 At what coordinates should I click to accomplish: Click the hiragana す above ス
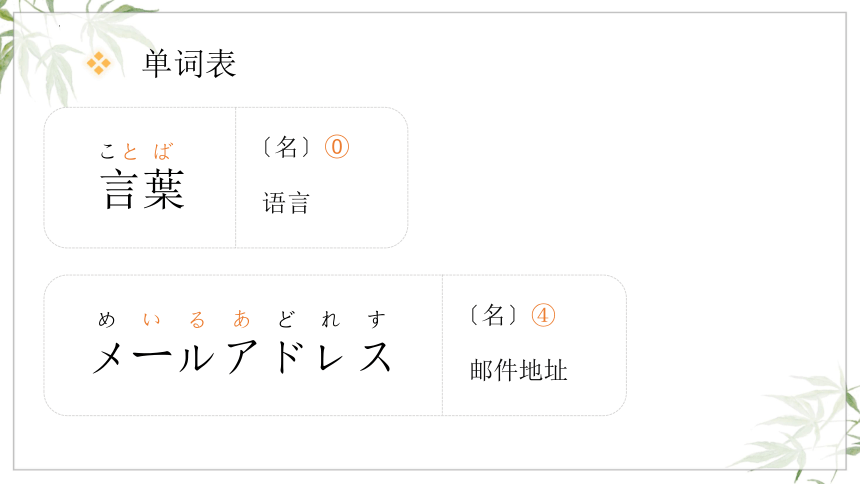coord(376,319)
